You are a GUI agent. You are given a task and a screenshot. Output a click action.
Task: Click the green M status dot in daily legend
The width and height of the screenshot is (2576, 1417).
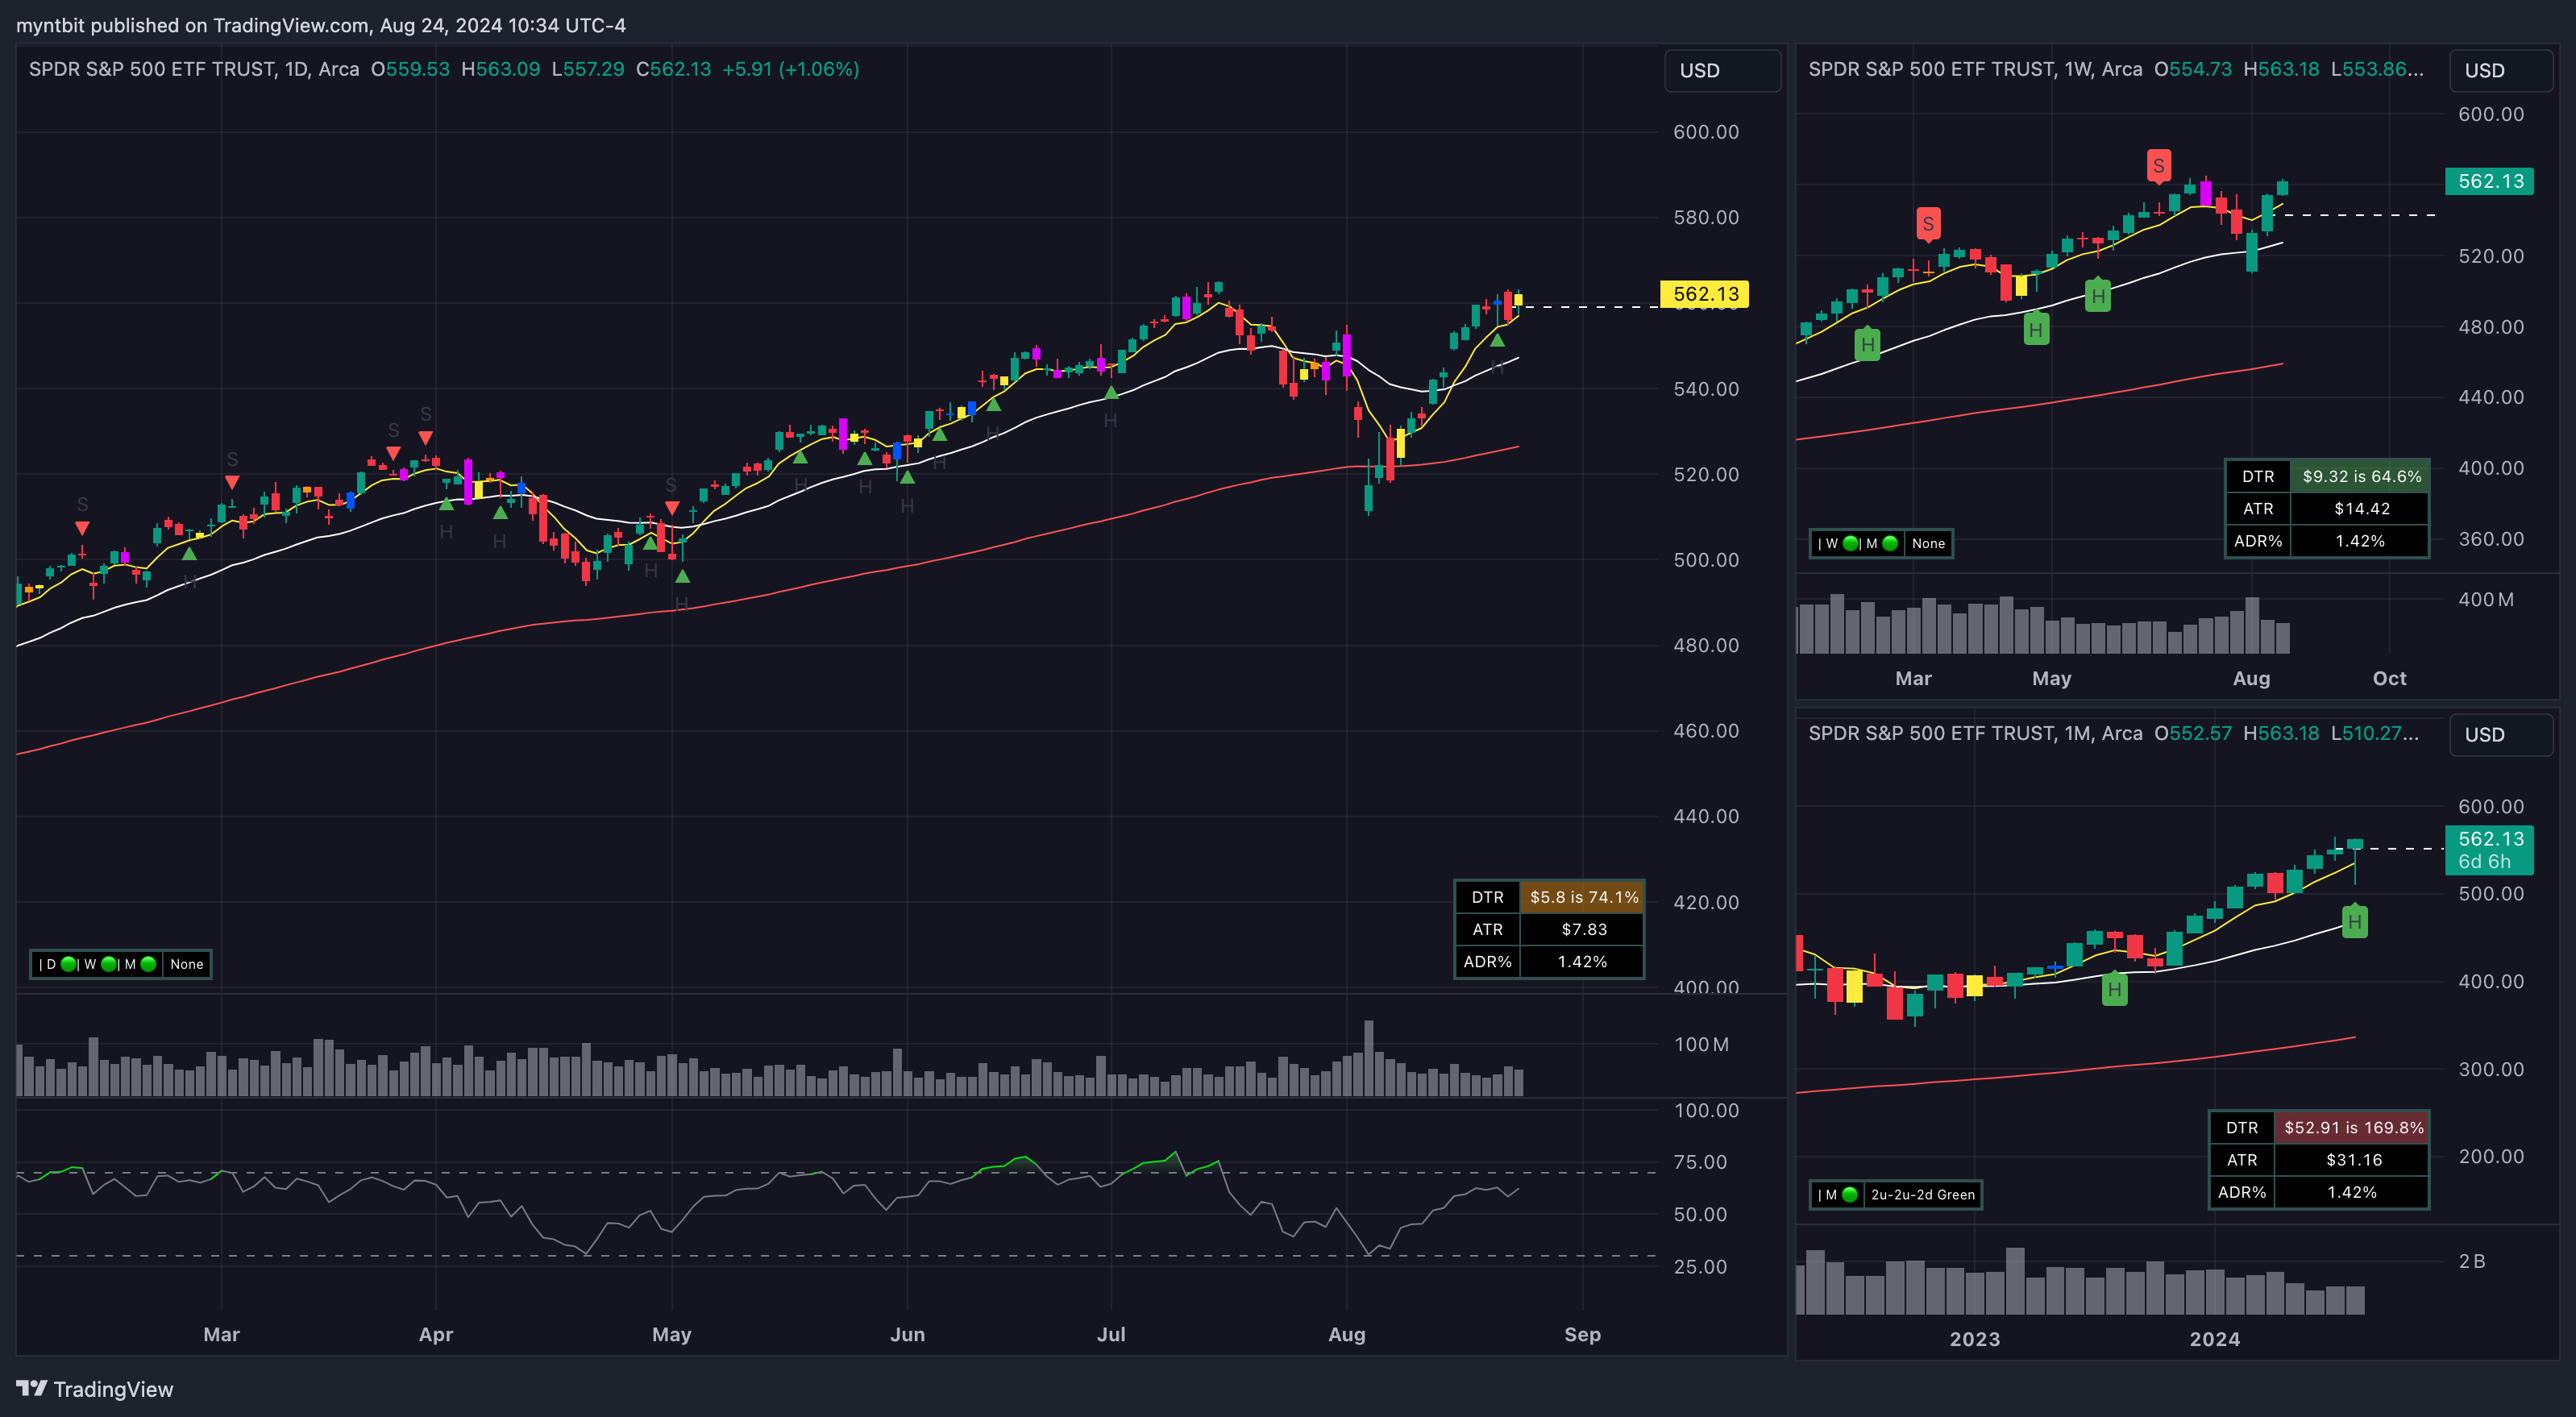[148, 964]
